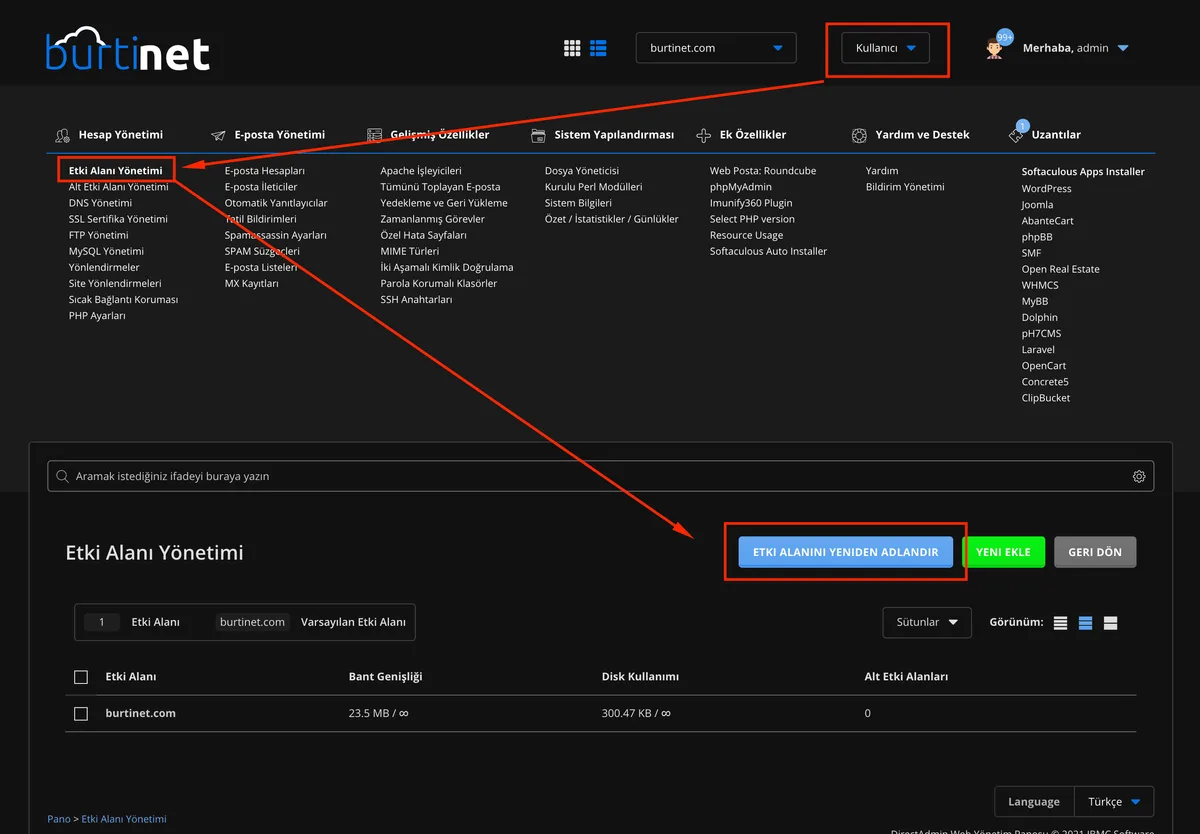The width and height of the screenshot is (1200, 834).
Task: Open DNS Yönetimi menu item
Action: coord(100,203)
